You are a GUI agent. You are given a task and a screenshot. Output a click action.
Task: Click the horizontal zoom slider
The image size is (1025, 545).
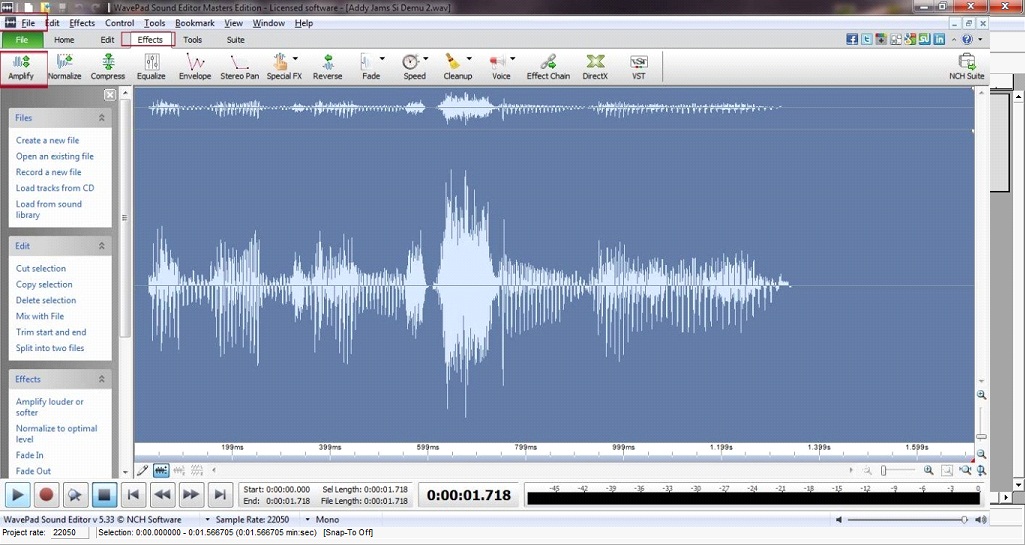[898, 470]
